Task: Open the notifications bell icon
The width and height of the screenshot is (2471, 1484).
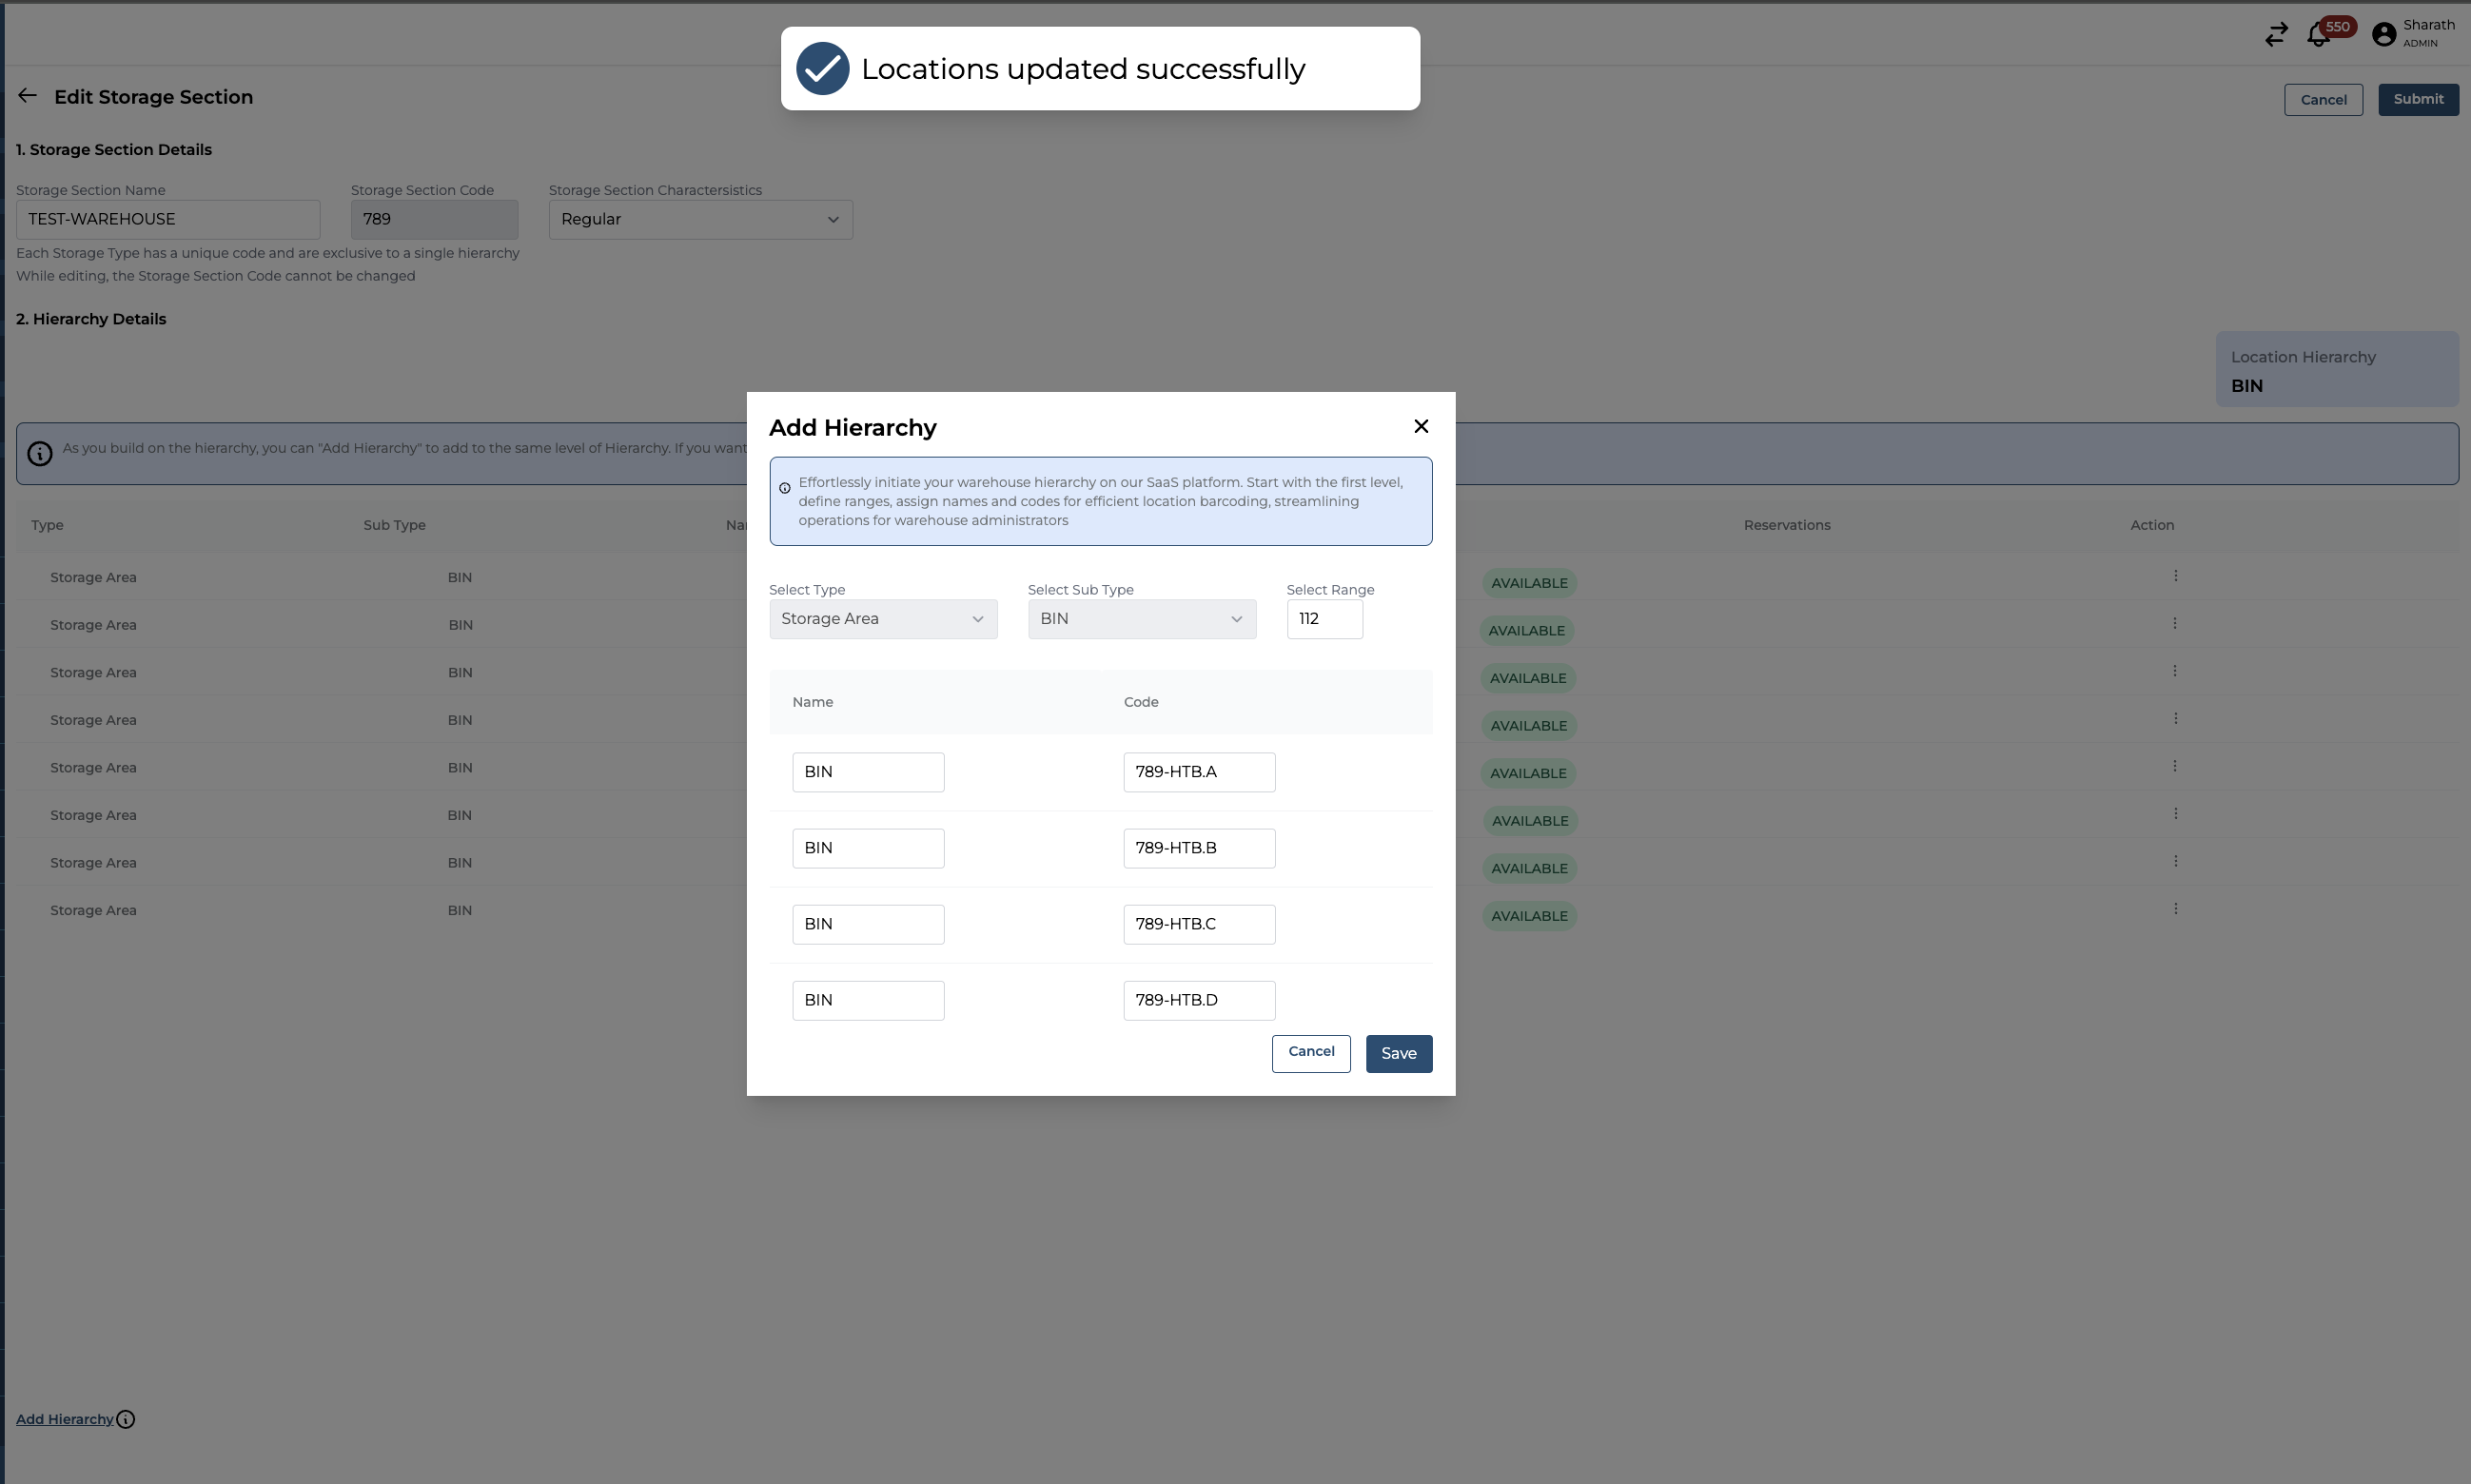Action: 2317,35
